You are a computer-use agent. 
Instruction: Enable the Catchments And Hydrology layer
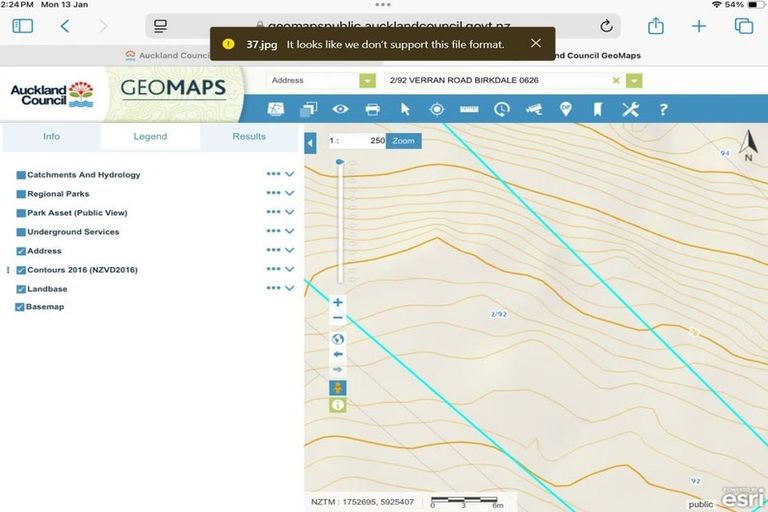[x=21, y=175]
